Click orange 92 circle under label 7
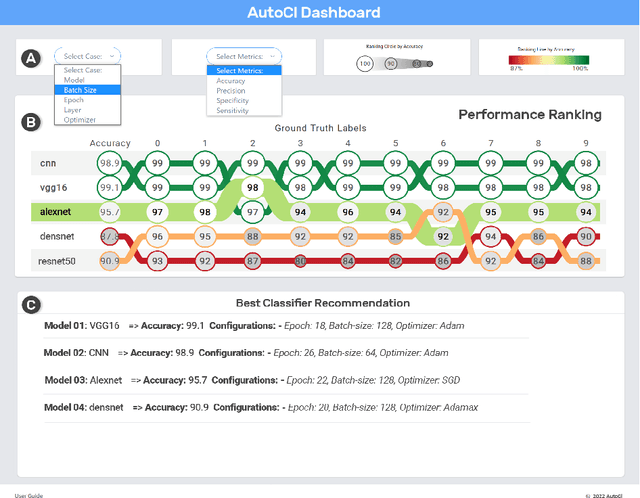Screen dimensions: 640x498 [x=491, y=261]
